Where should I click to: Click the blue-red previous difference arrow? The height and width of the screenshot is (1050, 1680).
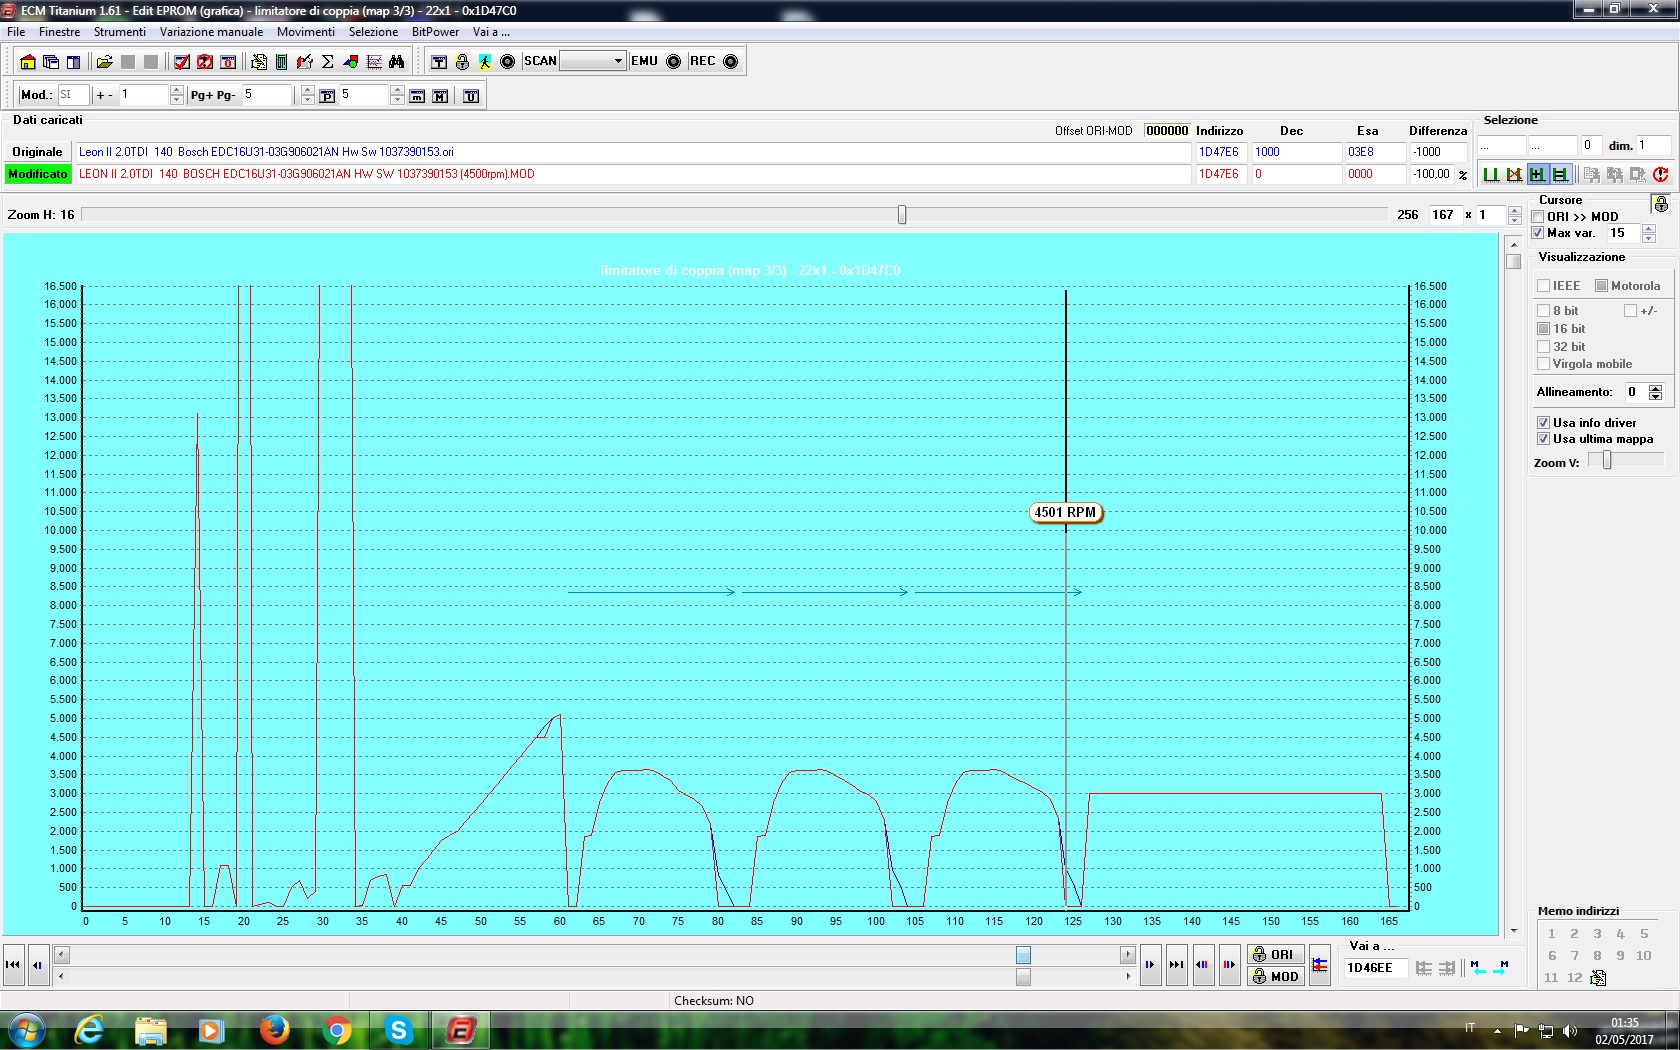coord(1202,965)
